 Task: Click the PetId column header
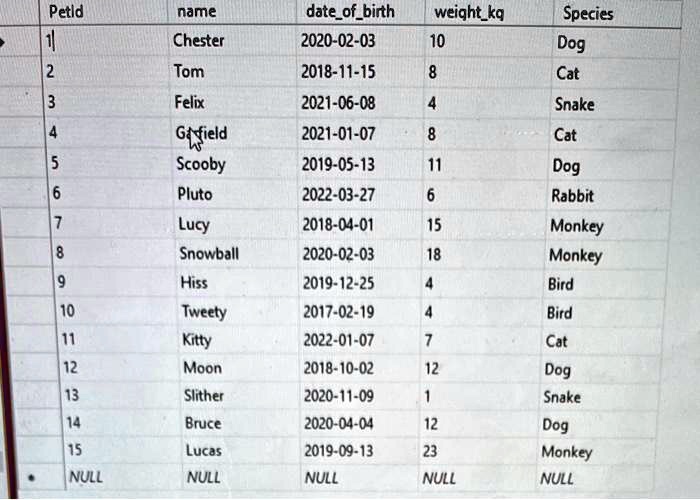coord(68,14)
